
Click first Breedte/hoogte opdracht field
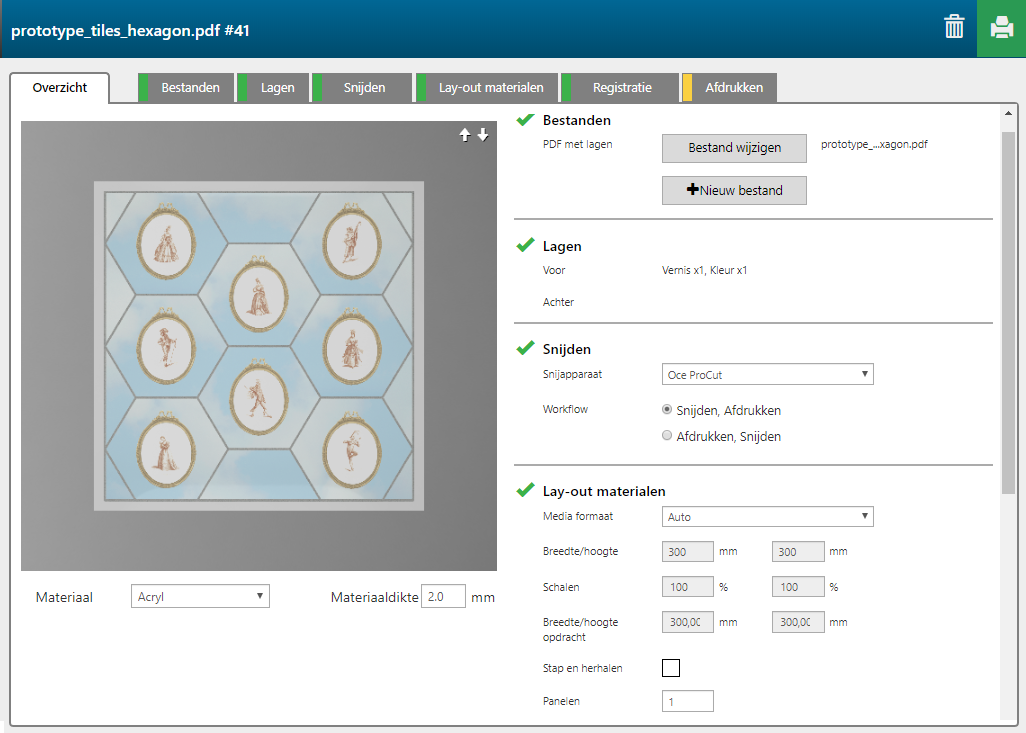[688, 622]
